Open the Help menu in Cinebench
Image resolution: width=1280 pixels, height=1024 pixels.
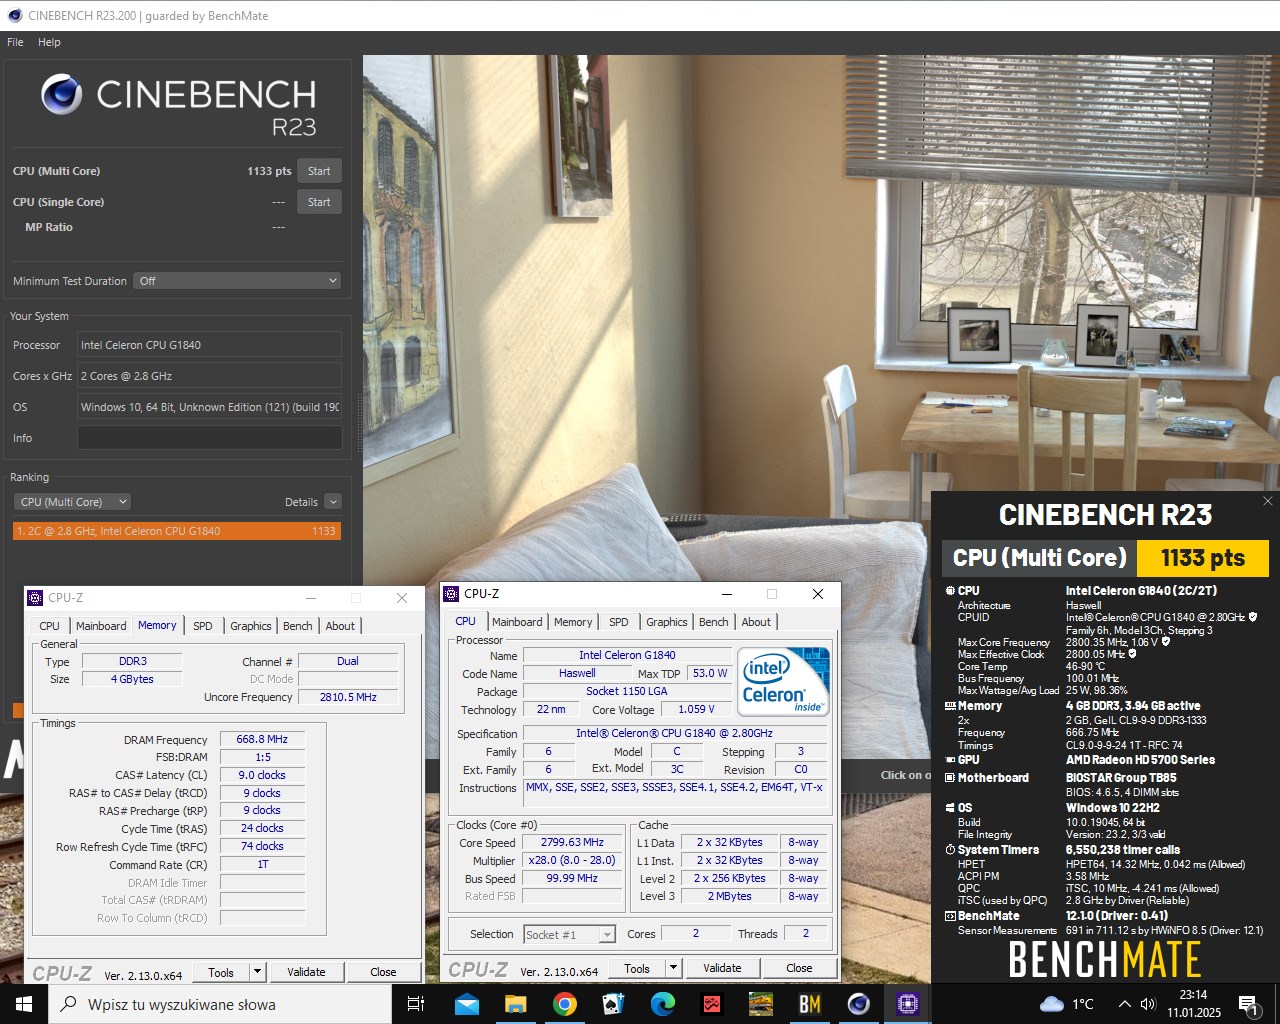pyautogui.click(x=49, y=42)
